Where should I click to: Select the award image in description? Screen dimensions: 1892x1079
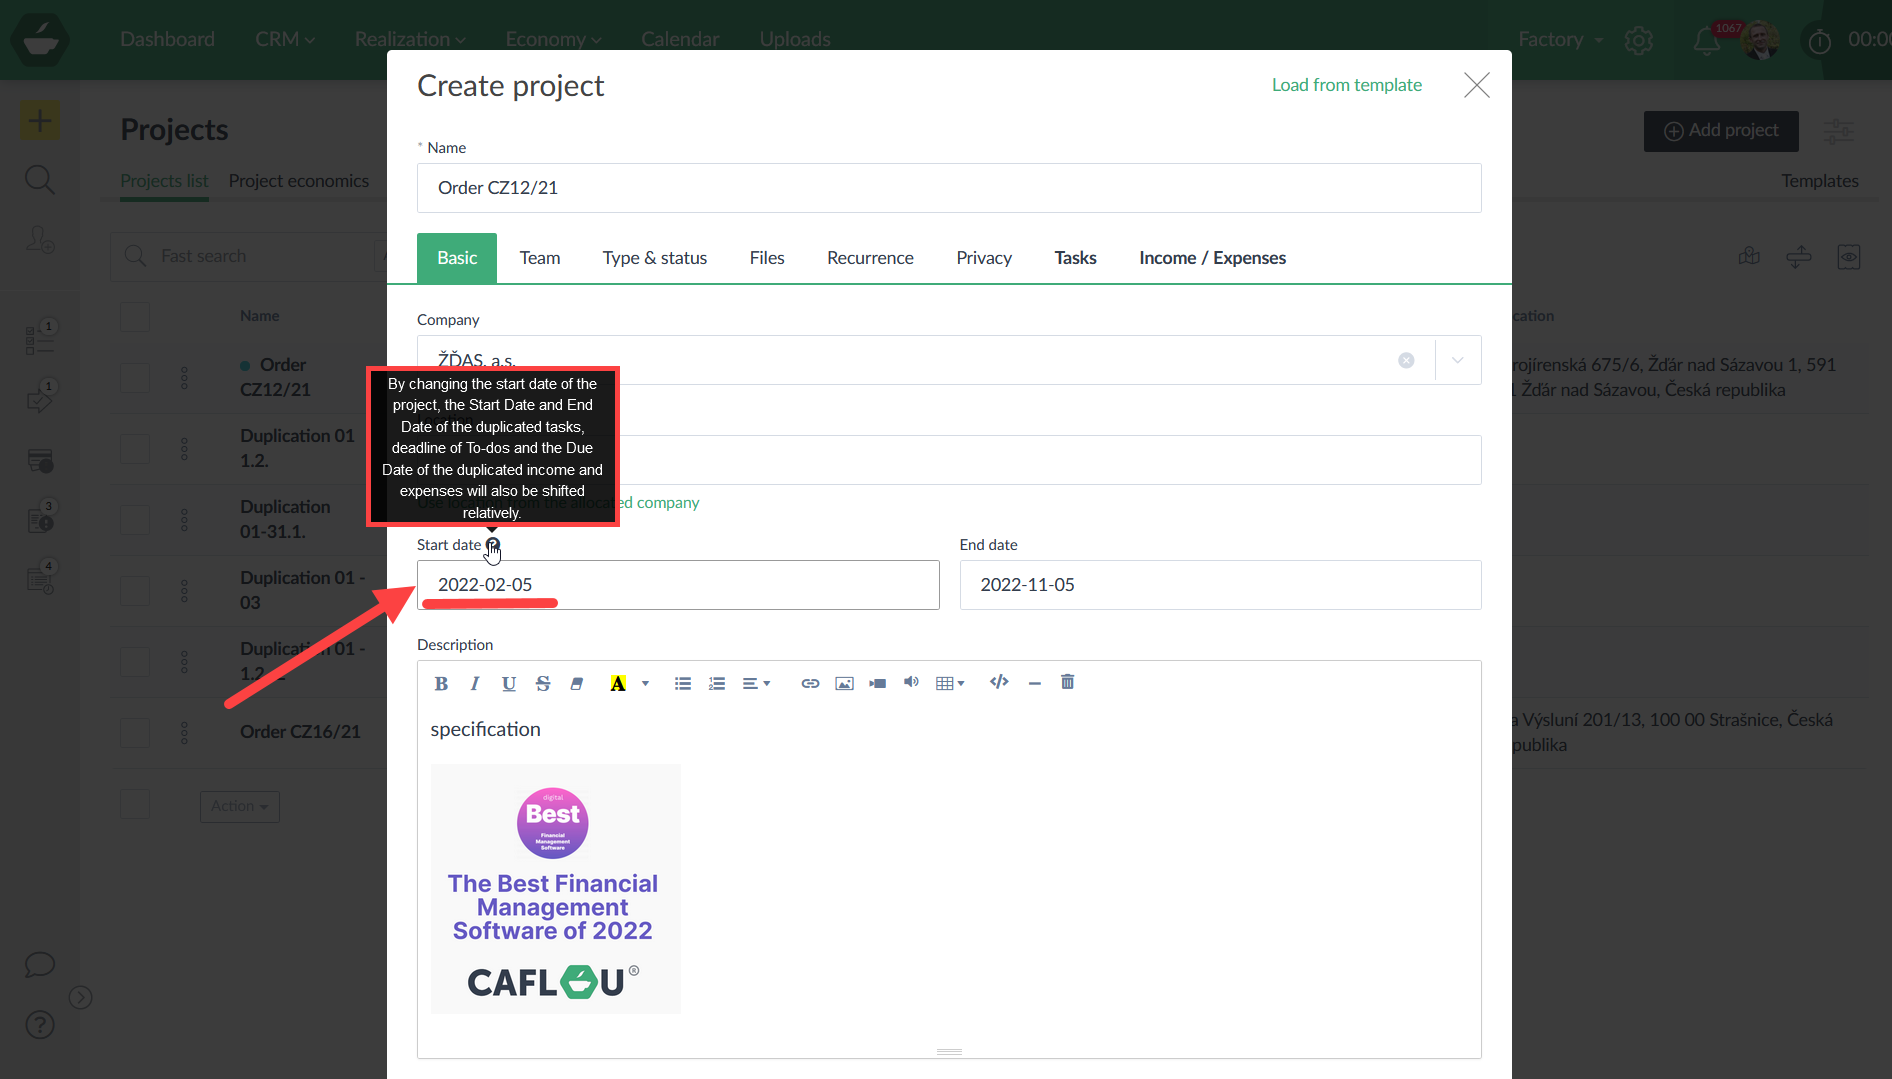coord(556,889)
